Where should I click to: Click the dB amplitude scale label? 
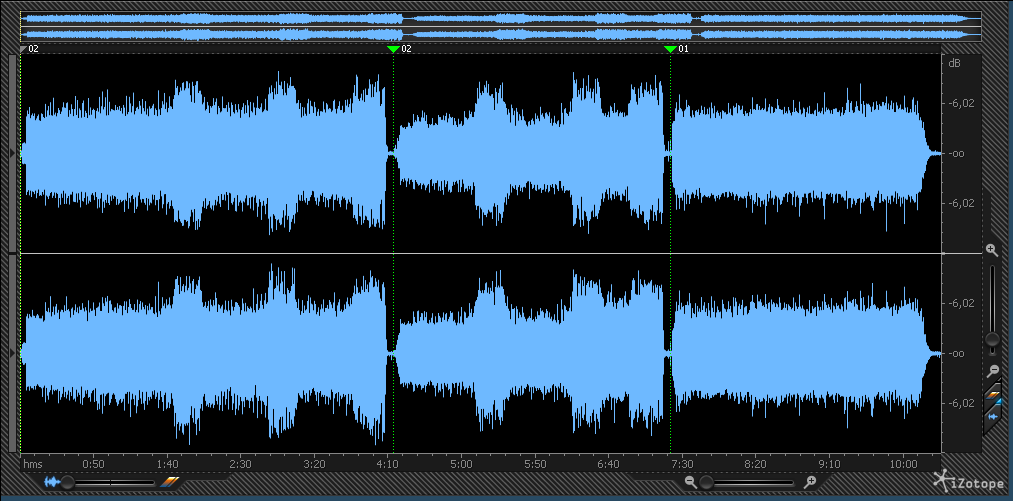point(954,64)
